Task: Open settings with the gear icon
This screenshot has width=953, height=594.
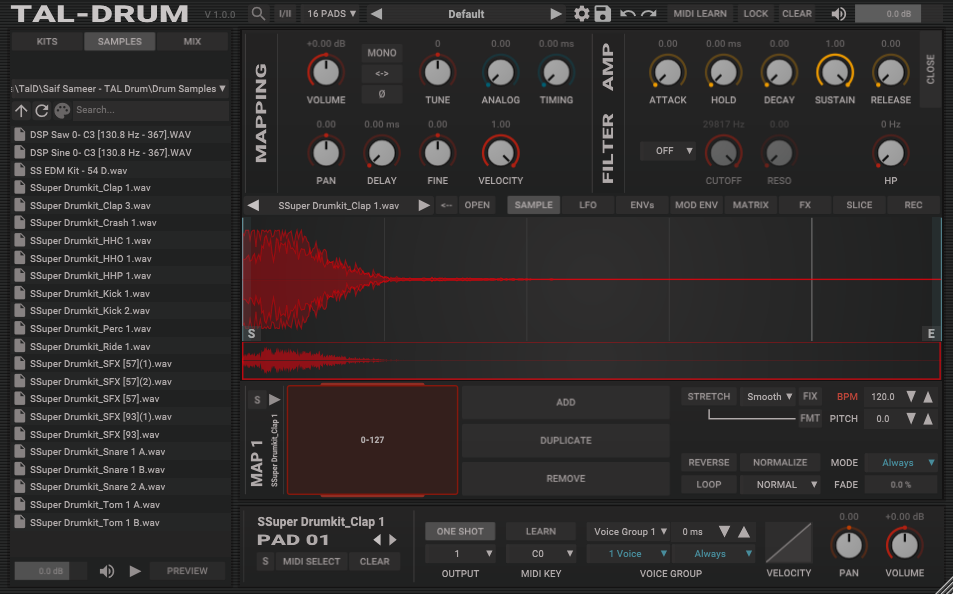Action: pyautogui.click(x=582, y=13)
